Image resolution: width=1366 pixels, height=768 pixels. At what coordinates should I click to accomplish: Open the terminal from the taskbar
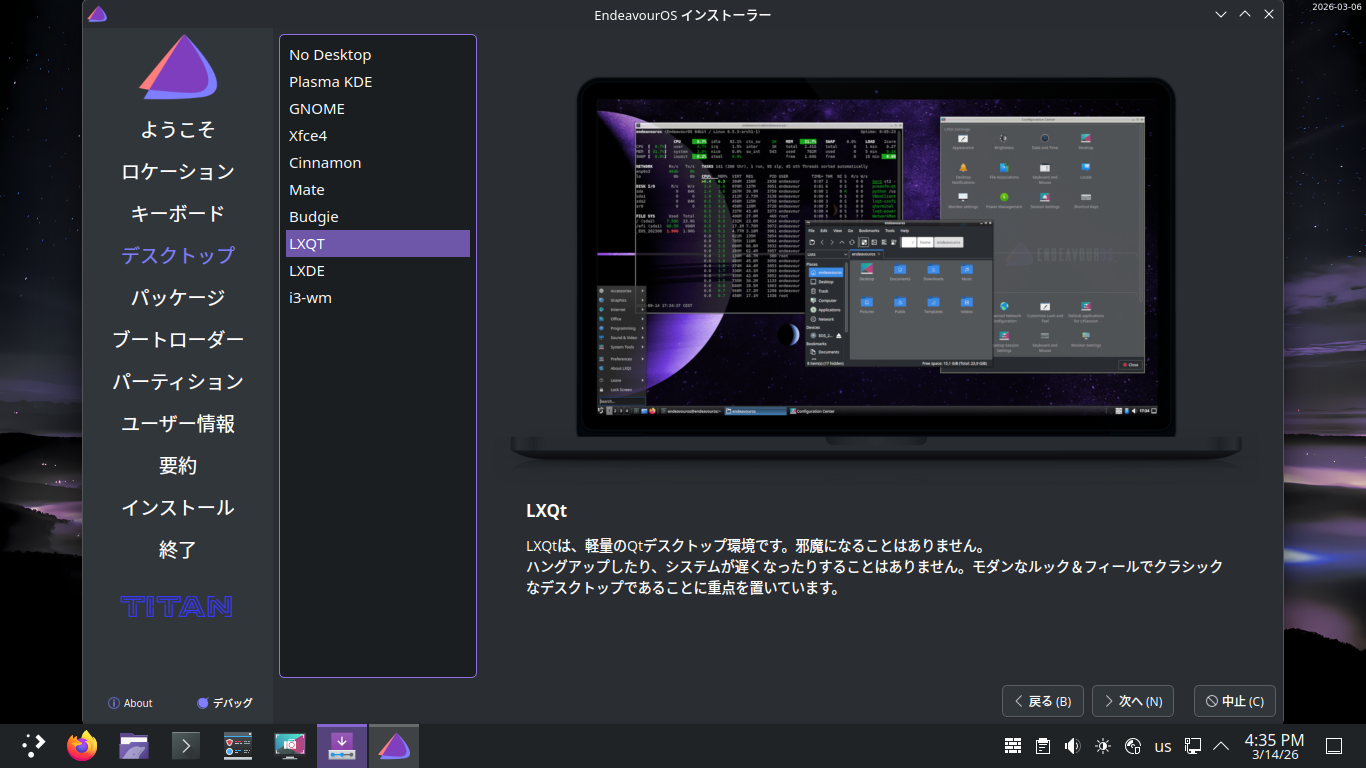(186, 746)
